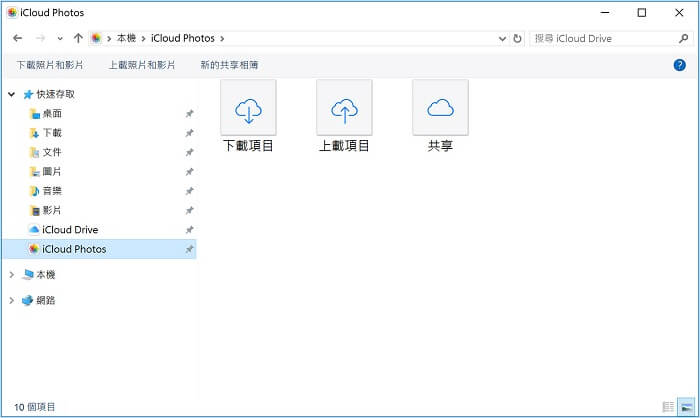This screenshot has height=418, width=700.
Task: Maximize the iCloud Photos window
Action: tap(642, 13)
